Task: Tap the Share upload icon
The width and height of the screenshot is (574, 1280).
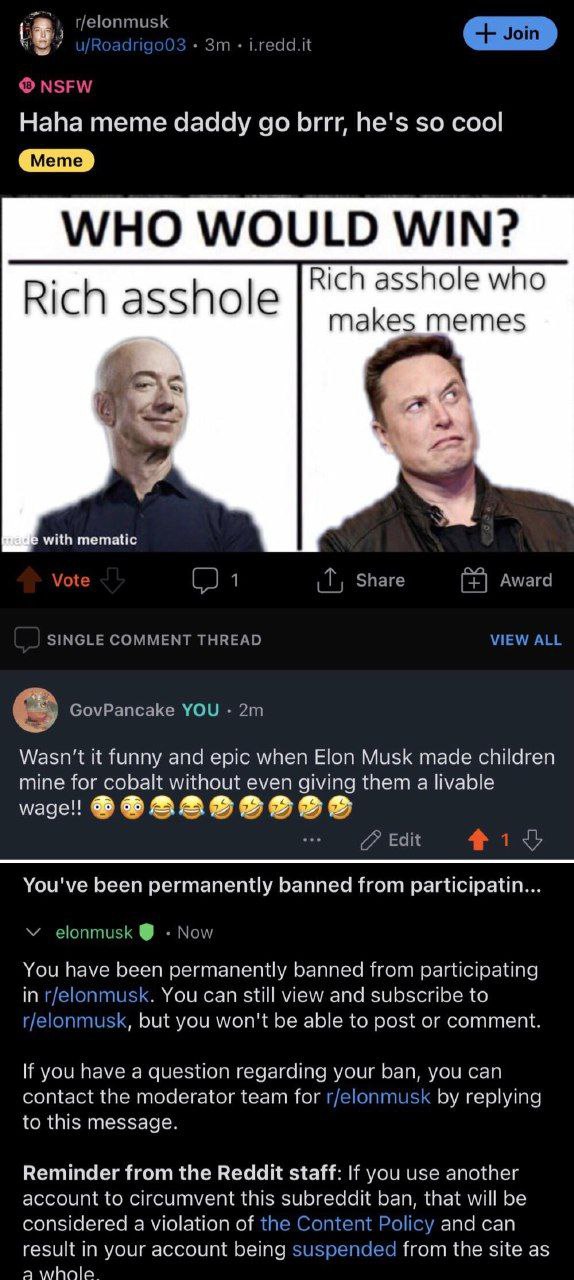Action: [x=329, y=580]
